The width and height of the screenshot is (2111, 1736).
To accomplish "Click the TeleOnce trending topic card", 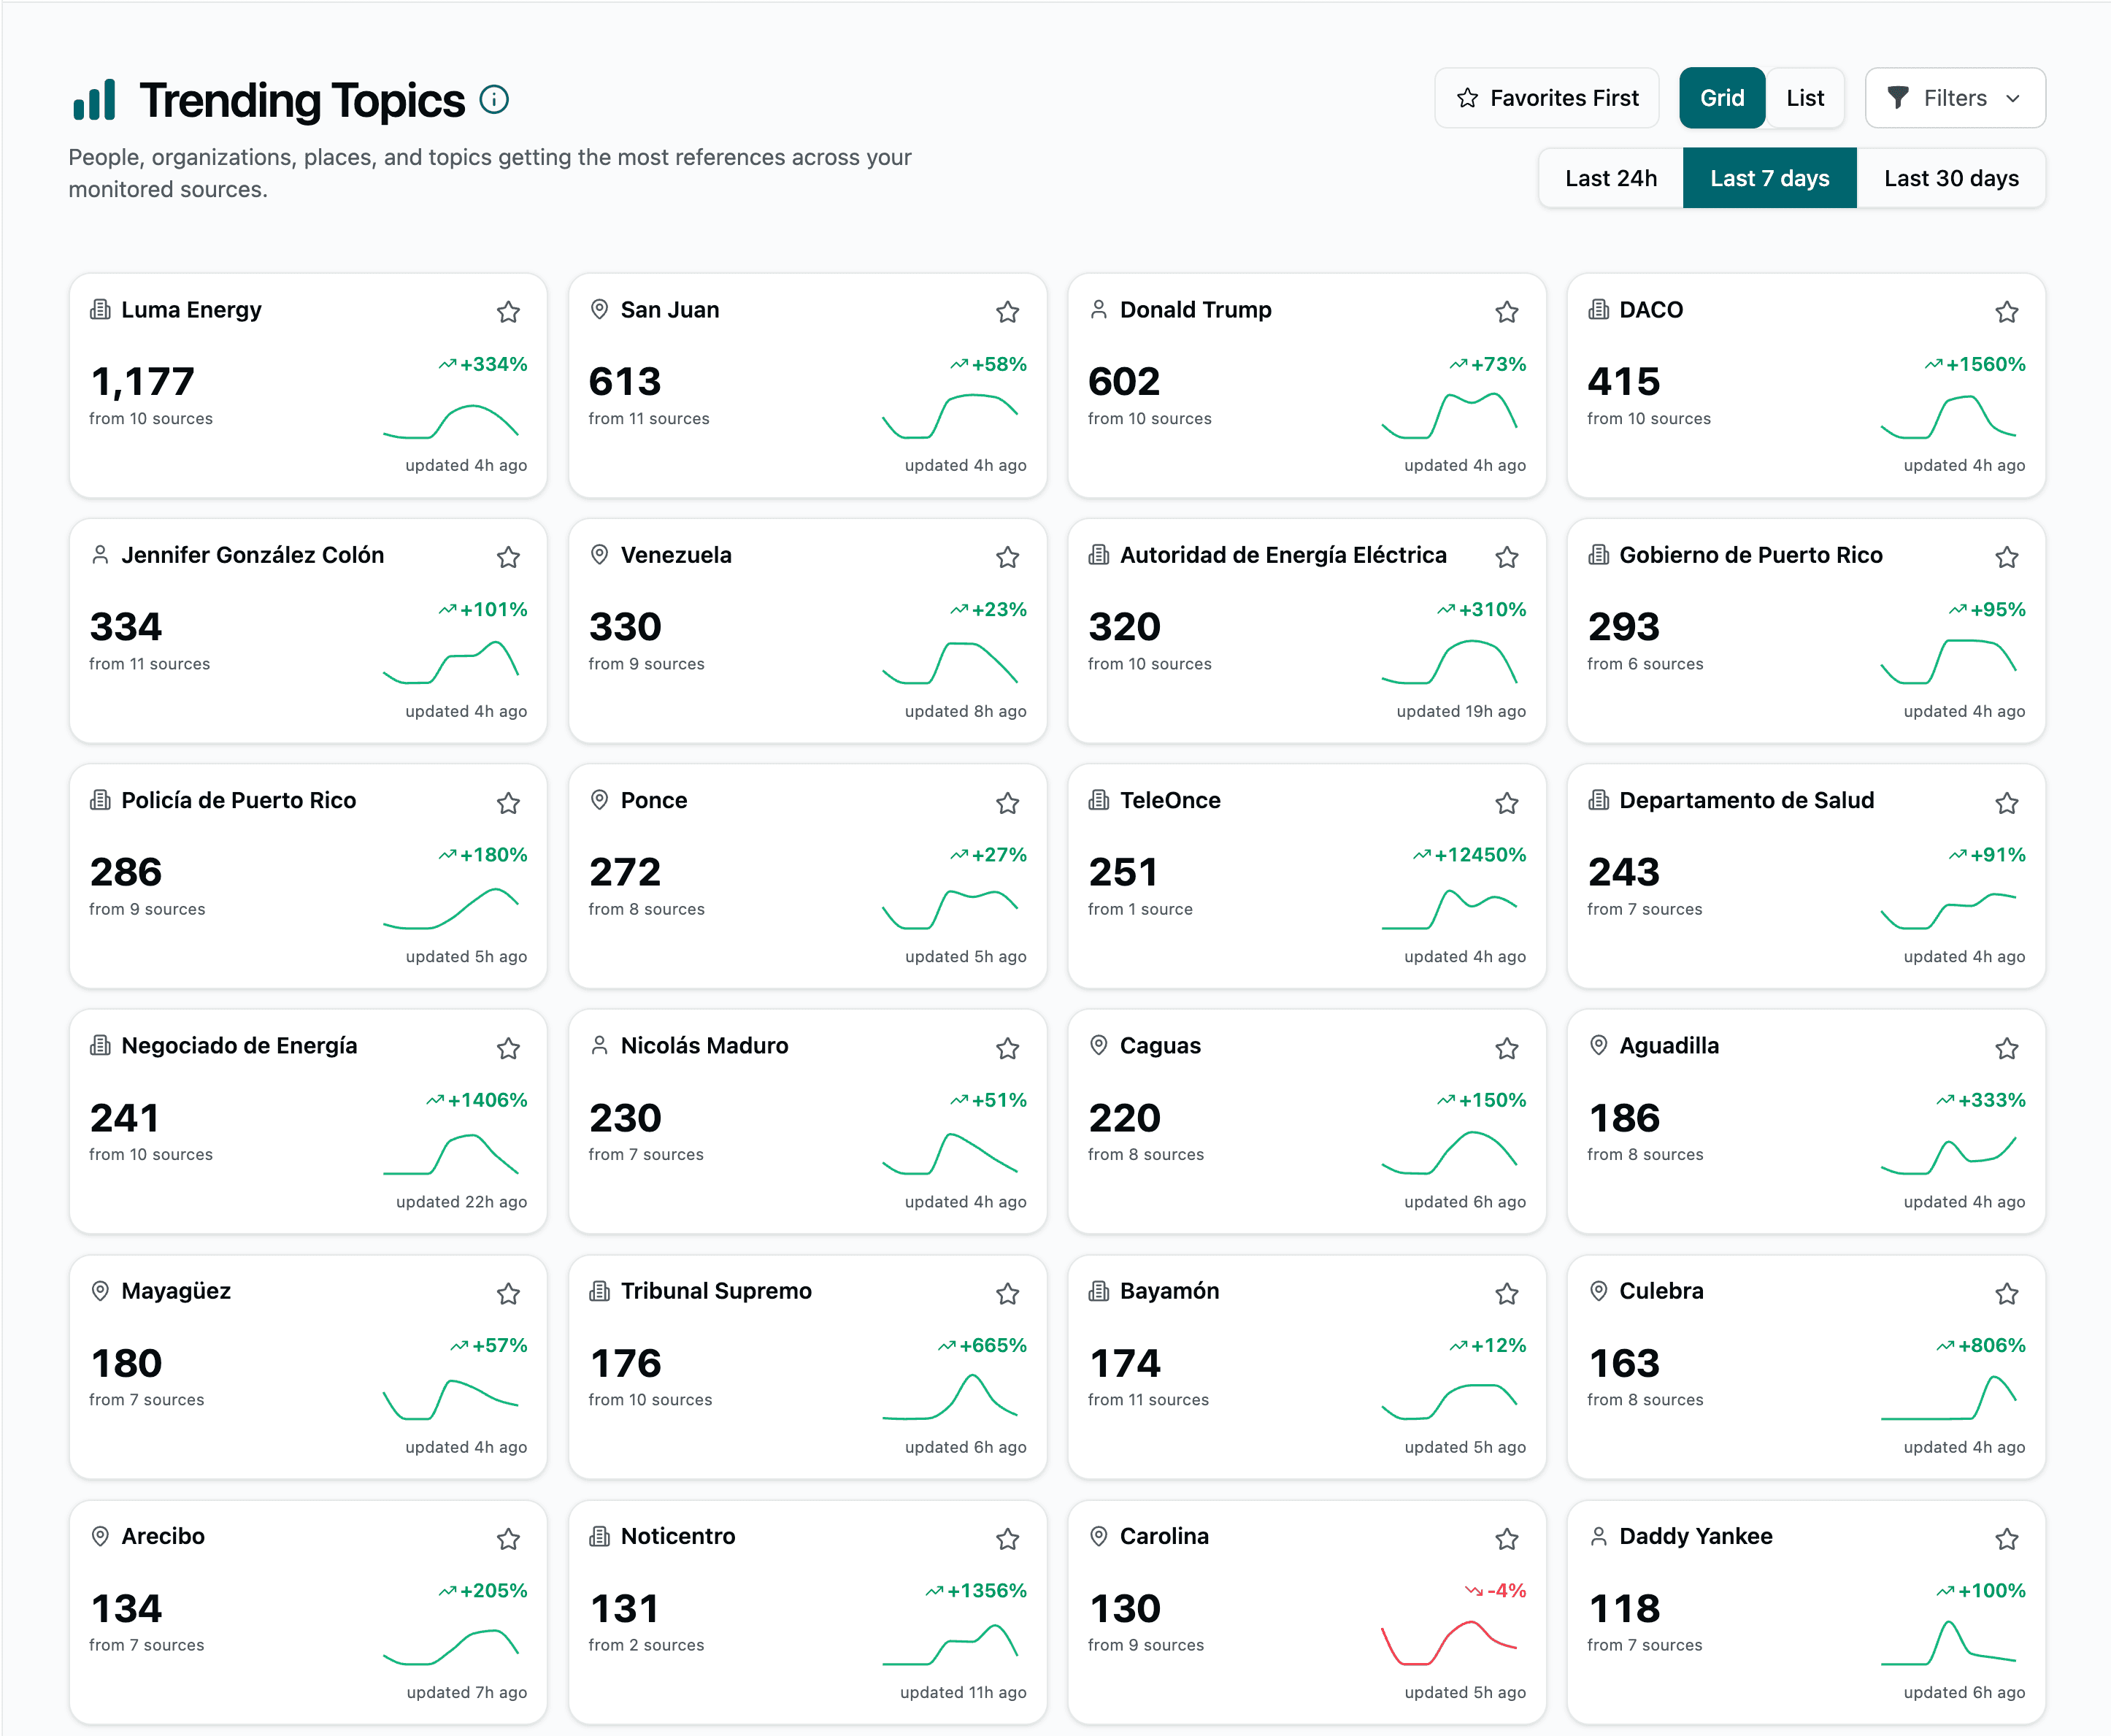I will click(1305, 877).
